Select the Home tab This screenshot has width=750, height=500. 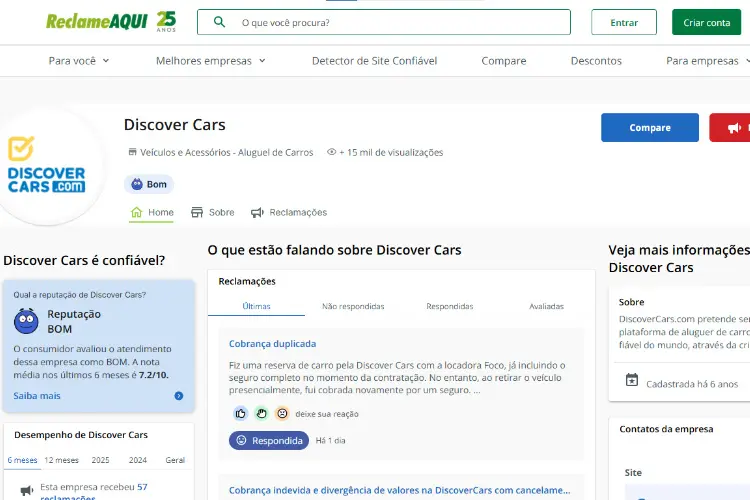coord(152,212)
